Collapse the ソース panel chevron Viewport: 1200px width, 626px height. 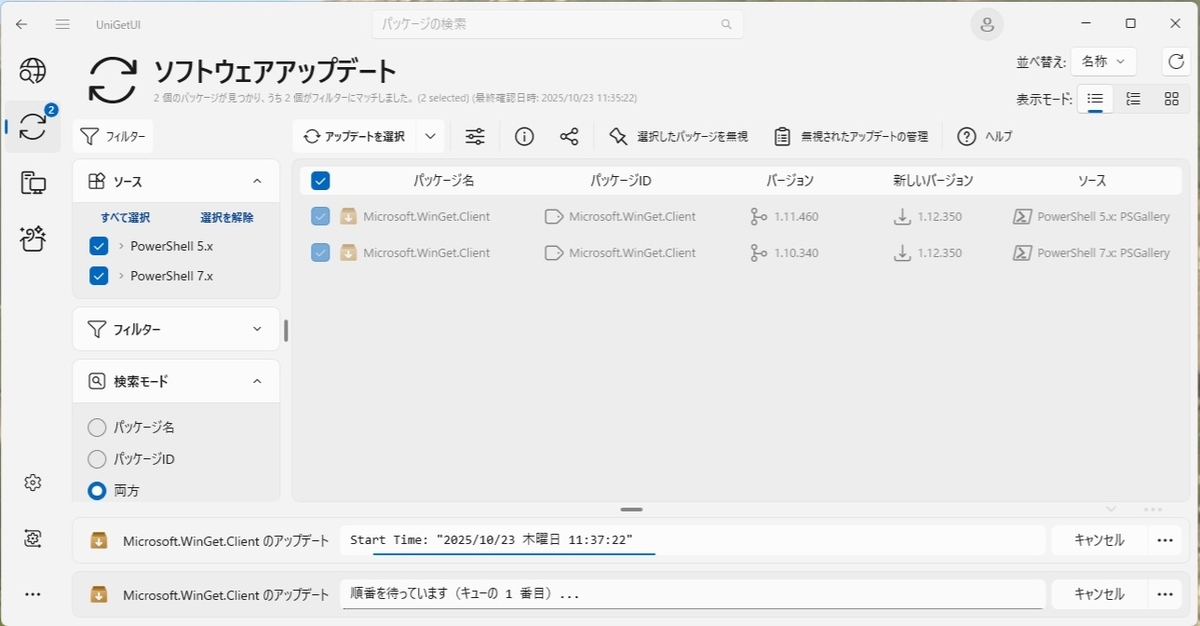click(256, 180)
